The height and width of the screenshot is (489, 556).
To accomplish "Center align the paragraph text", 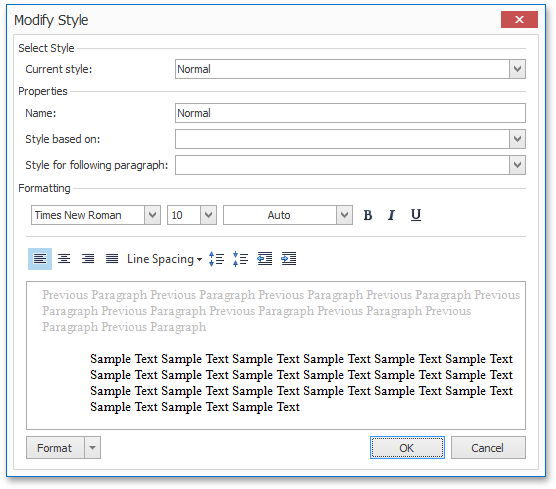I will pyautogui.click(x=64, y=259).
